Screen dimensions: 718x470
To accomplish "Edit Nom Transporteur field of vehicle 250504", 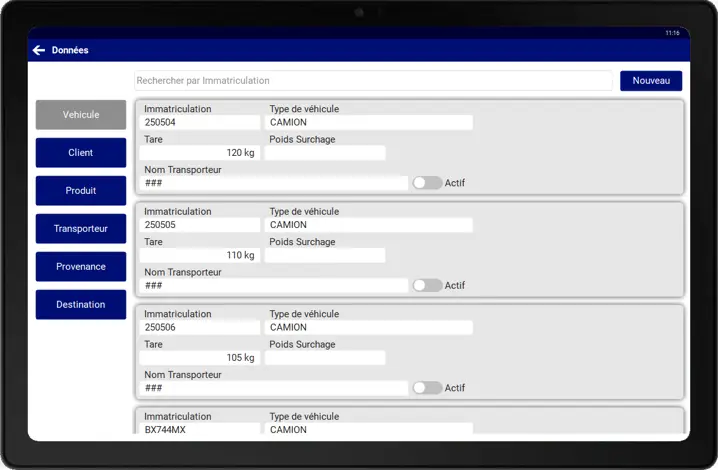I will click(274, 183).
